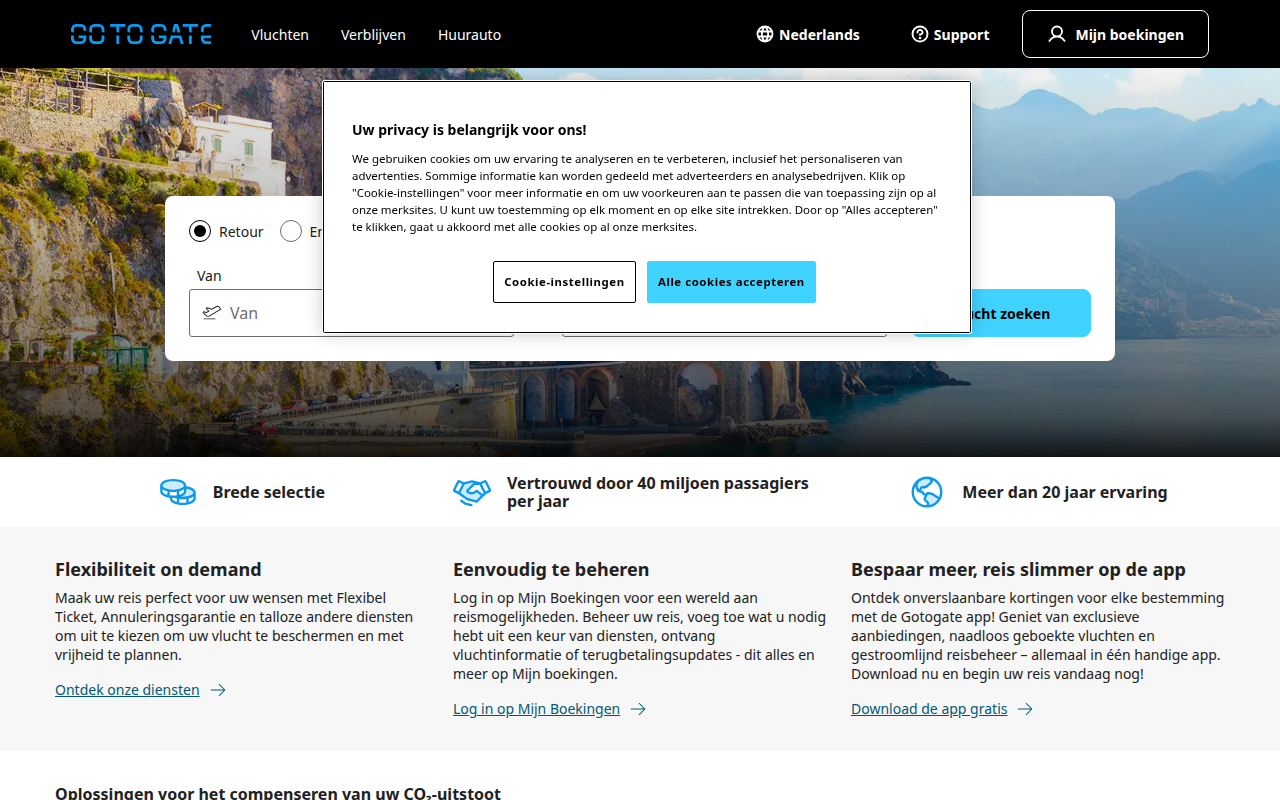Click the Eenvoudig te beheren heading
The width and height of the screenshot is (1280, 800).
[x=551, y=569]
